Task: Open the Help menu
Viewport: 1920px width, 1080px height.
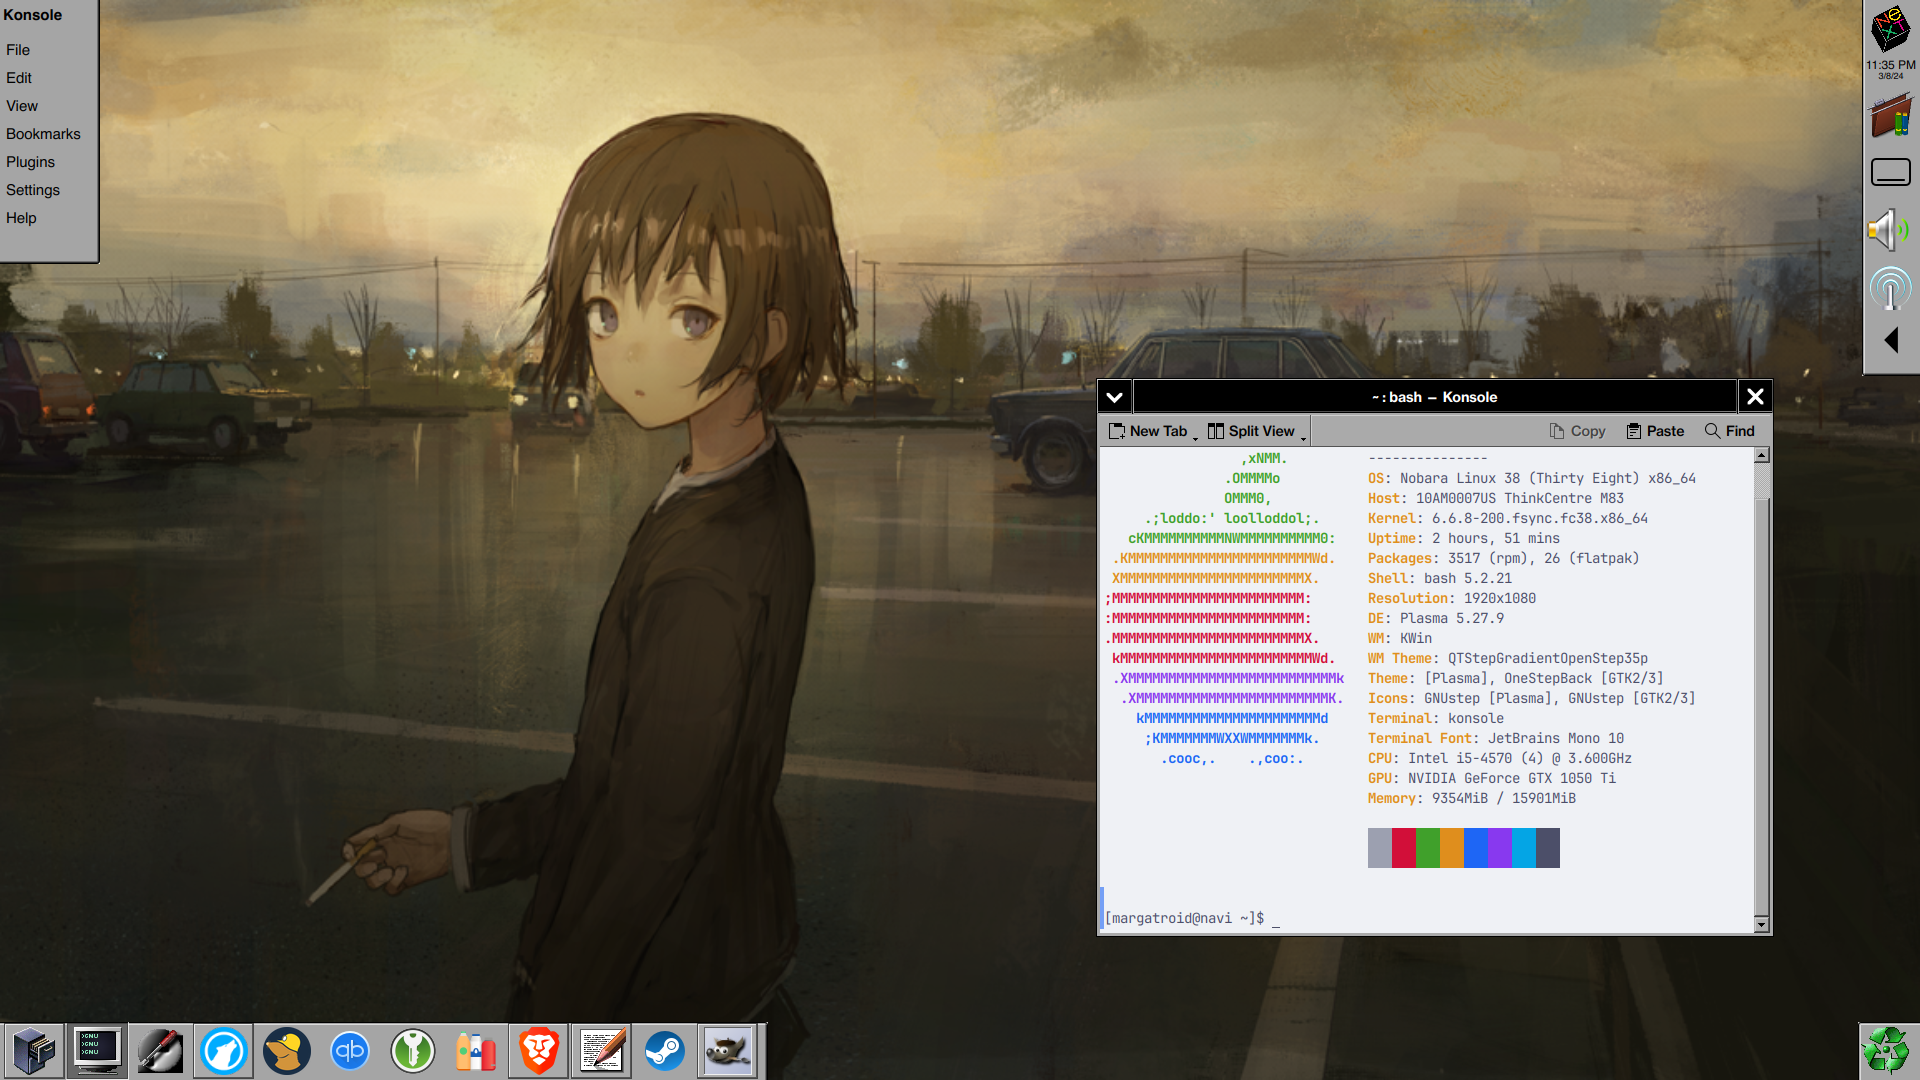Action: point(21,218)
